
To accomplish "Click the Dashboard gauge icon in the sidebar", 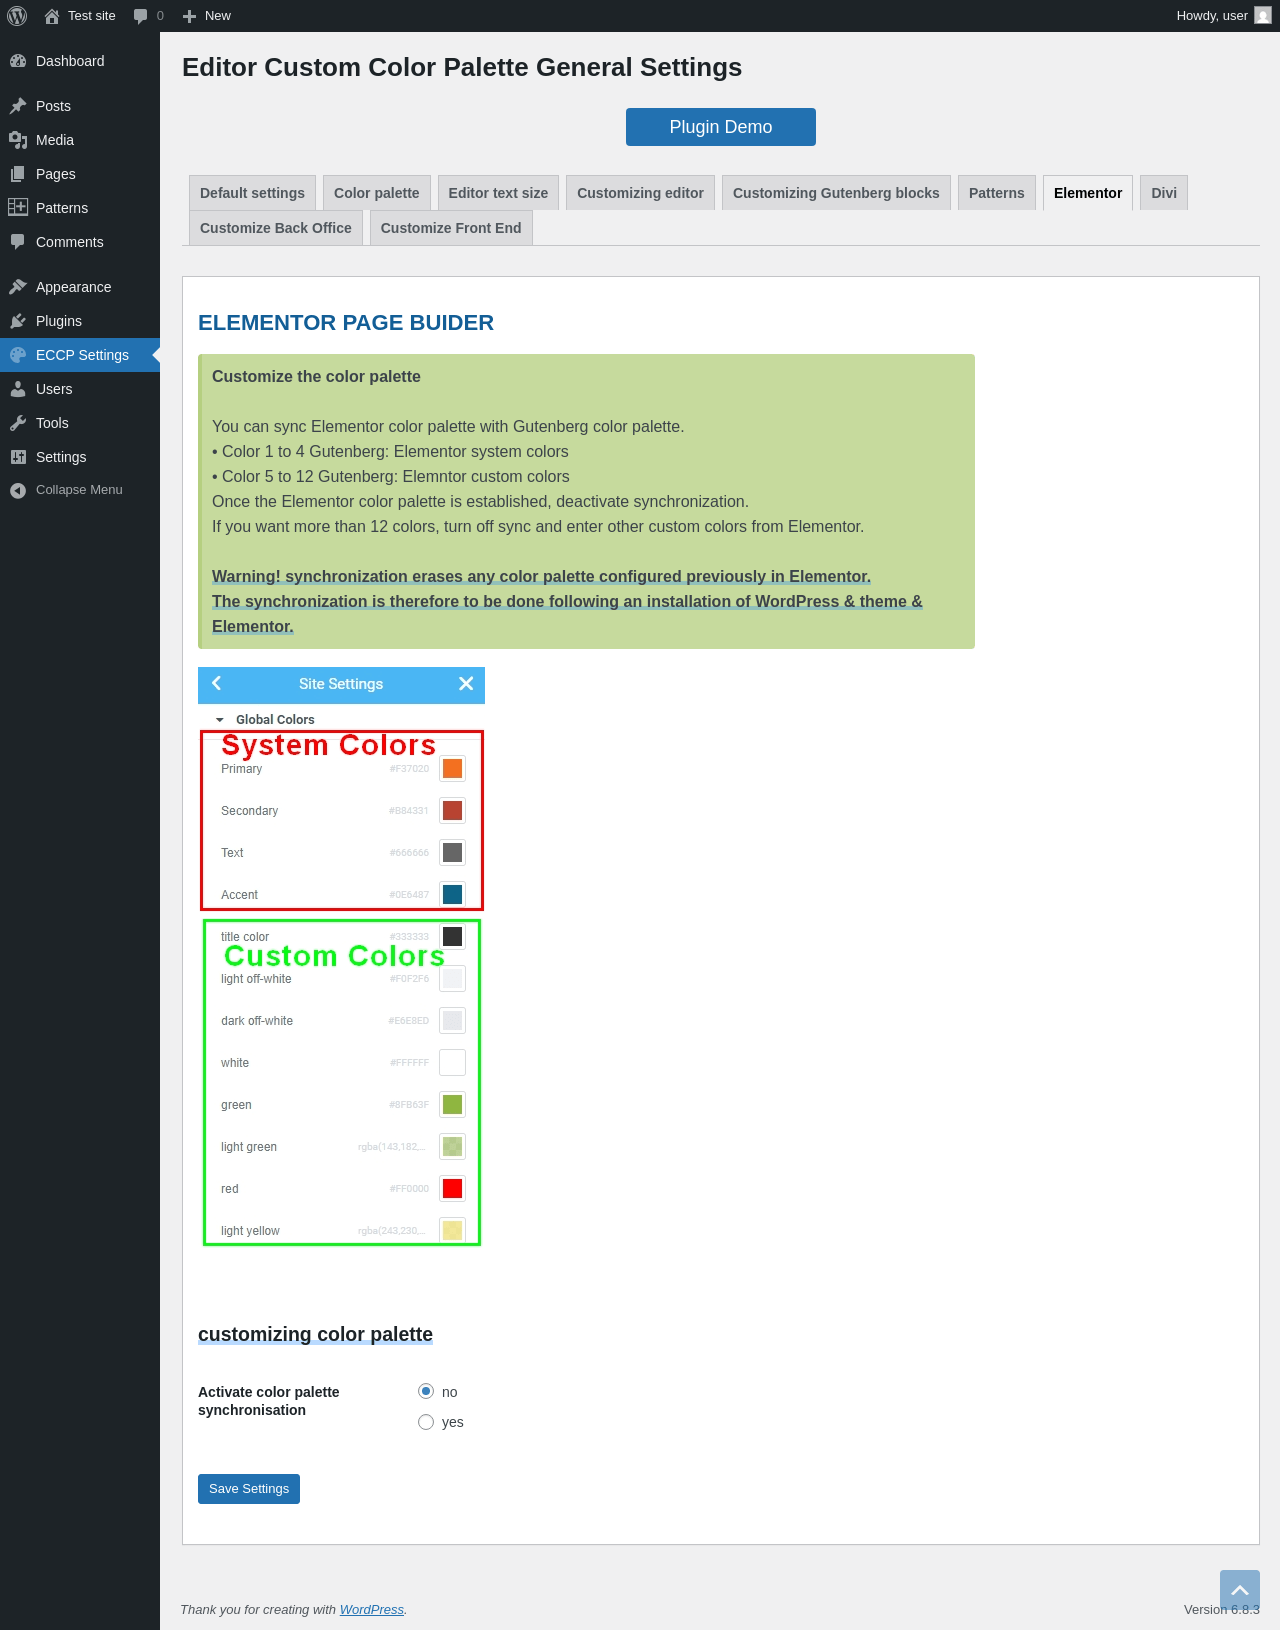I will tap(18, 61).
